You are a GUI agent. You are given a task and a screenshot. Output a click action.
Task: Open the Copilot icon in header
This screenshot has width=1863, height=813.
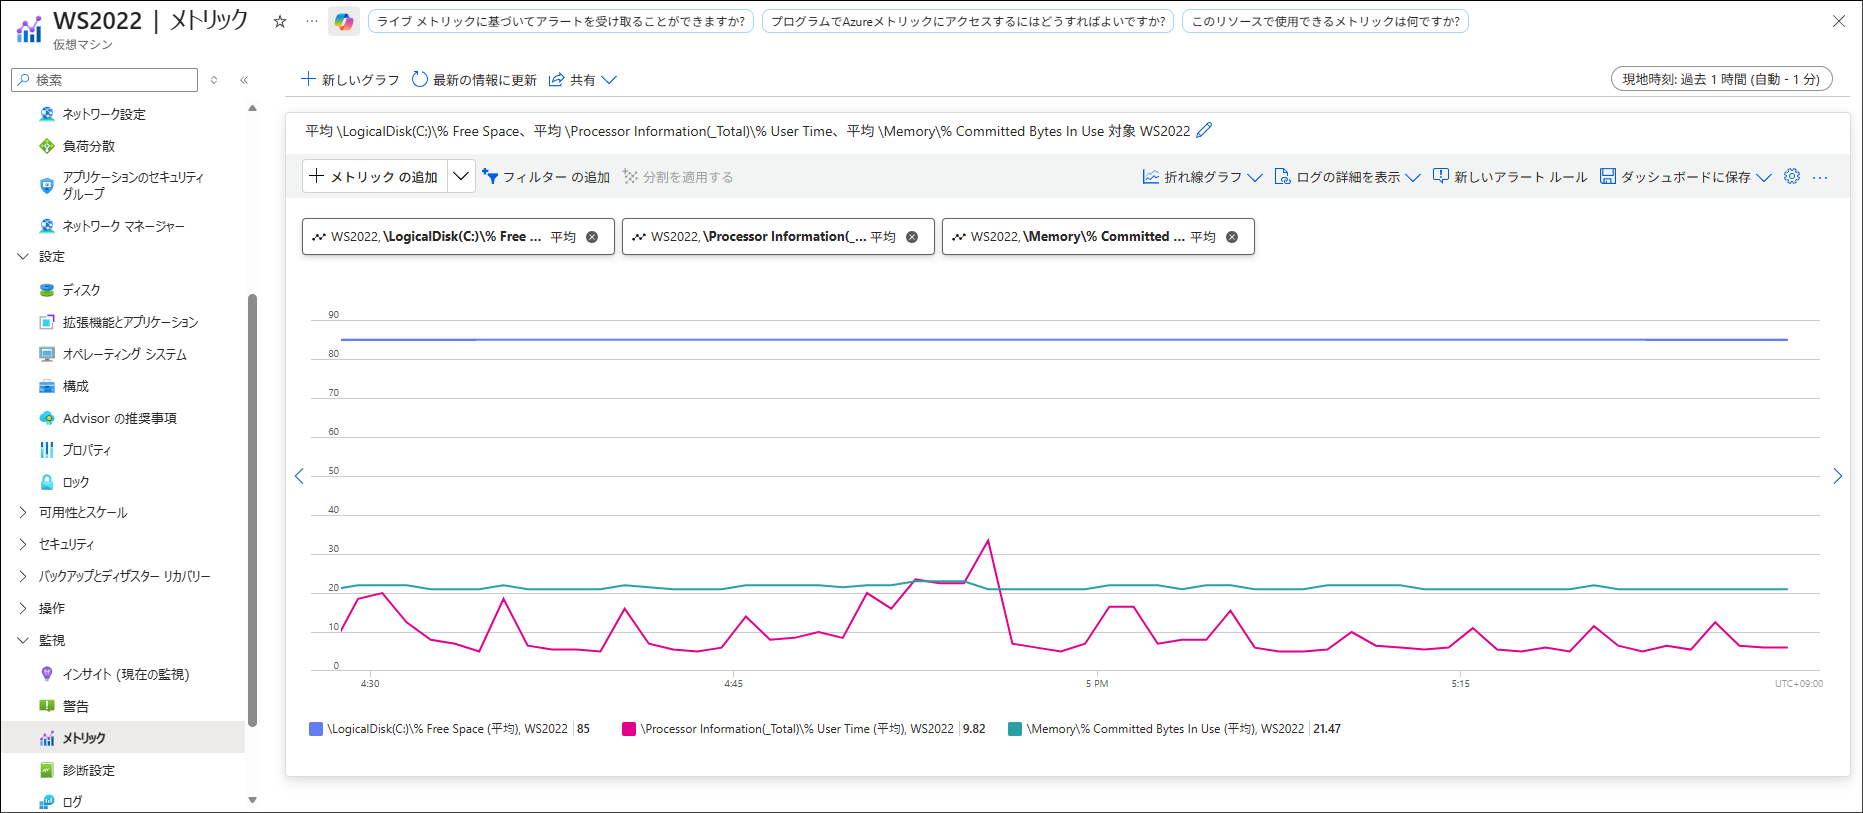[x=344, y=21]
